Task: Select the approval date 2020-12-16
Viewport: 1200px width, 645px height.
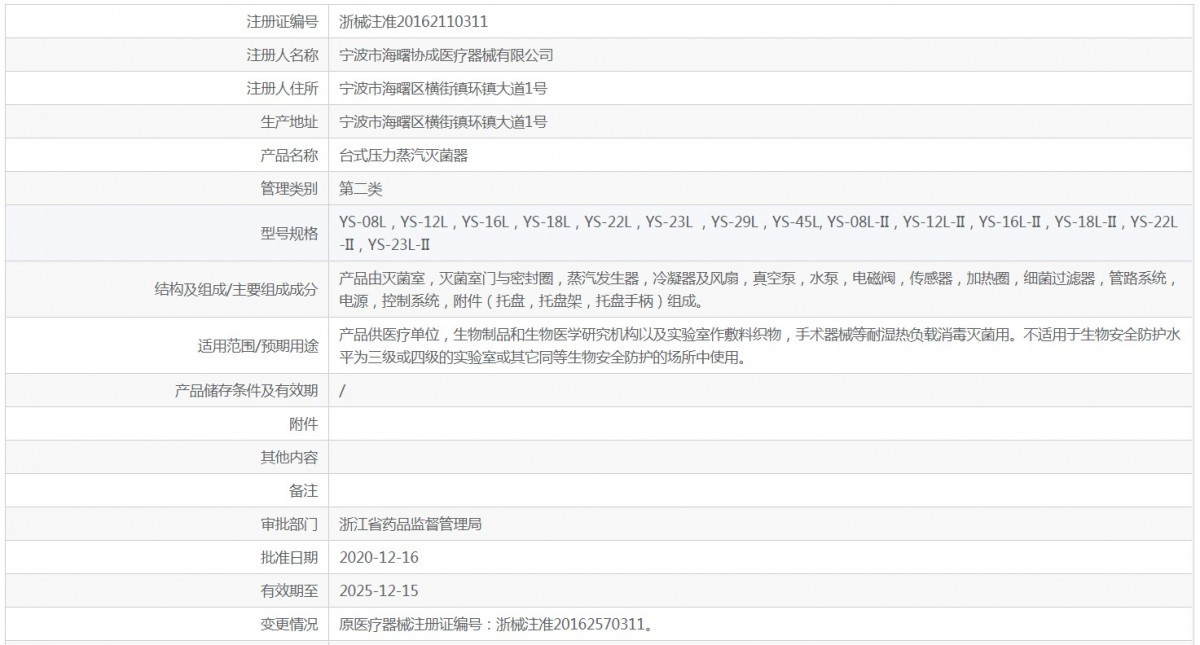Action: (379, 557)
